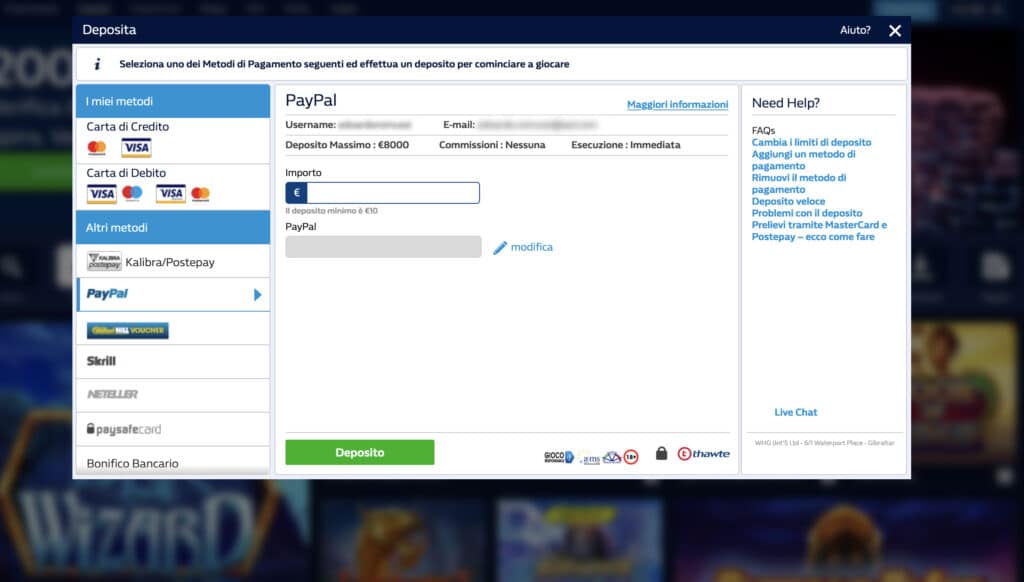Open Deposito veloce FAQ link

tap(788, 201)
